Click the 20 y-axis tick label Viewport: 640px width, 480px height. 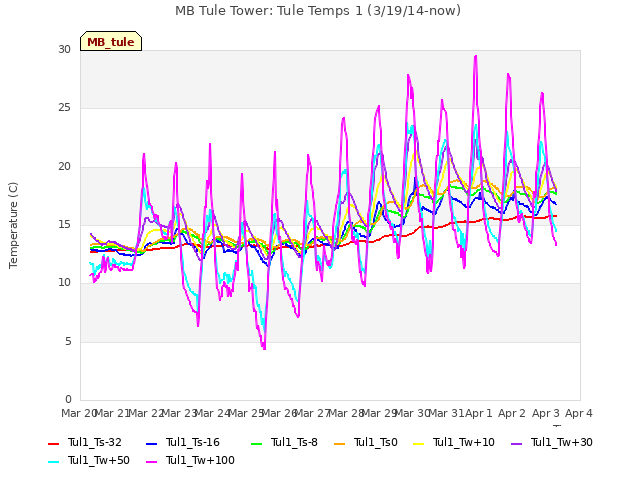64,167
